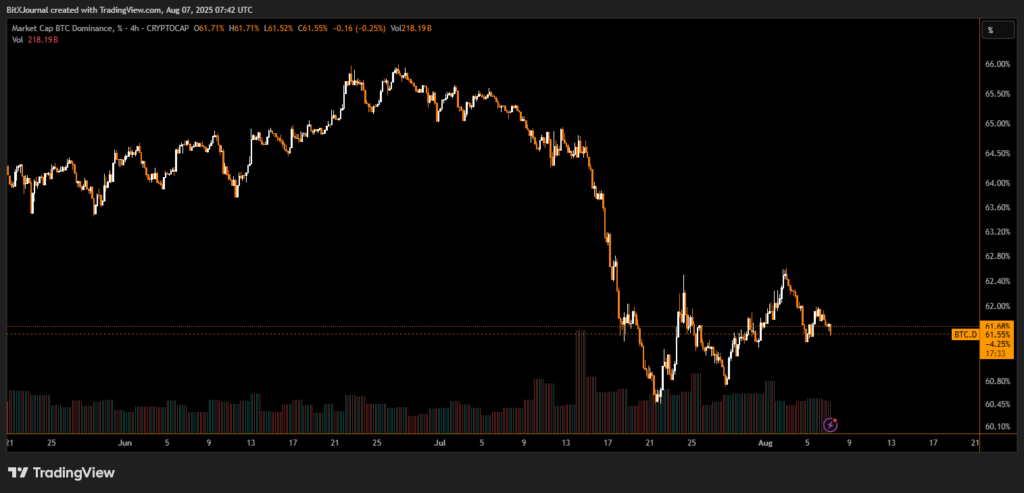Click the Jul date on time axis
The height and width of the screenshot is (493, 1024).
(438, 441)
